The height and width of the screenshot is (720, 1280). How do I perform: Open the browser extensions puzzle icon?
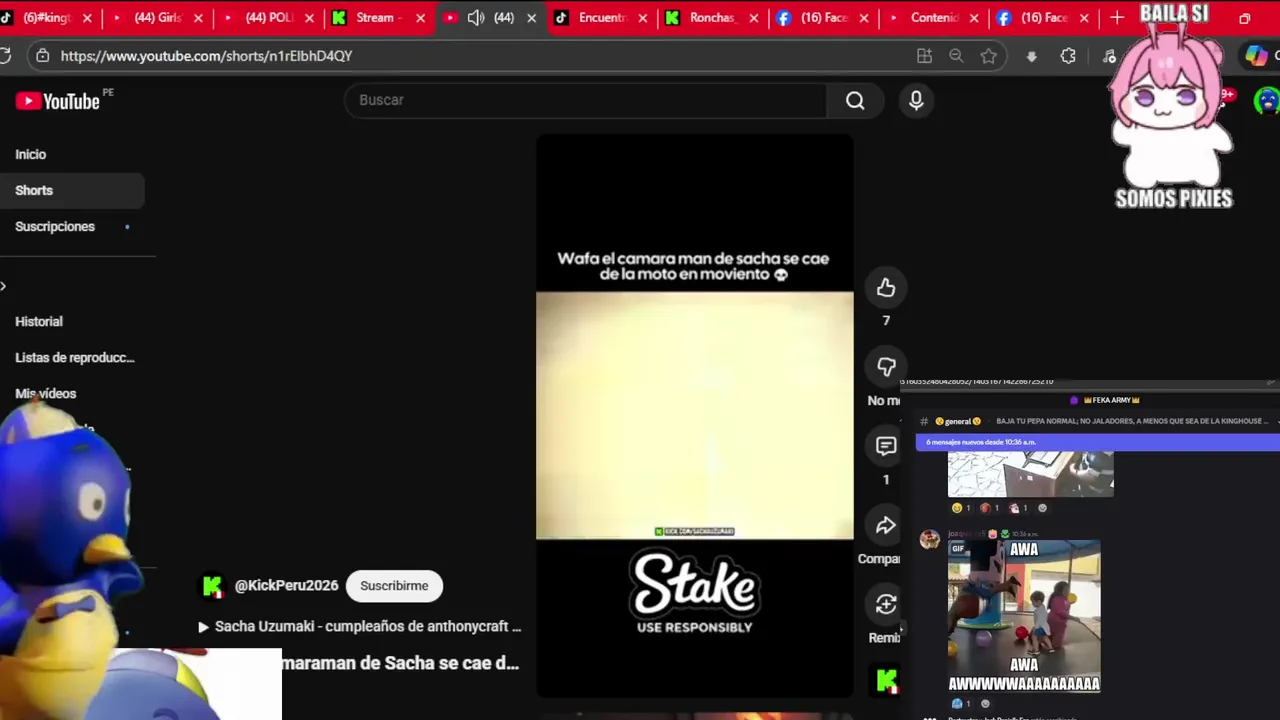pos(1068,56)
